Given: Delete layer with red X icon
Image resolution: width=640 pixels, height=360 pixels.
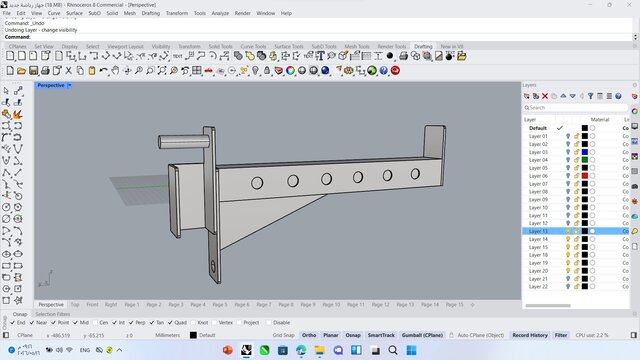Looking at the screenshot, I should [x=545, y=96].
